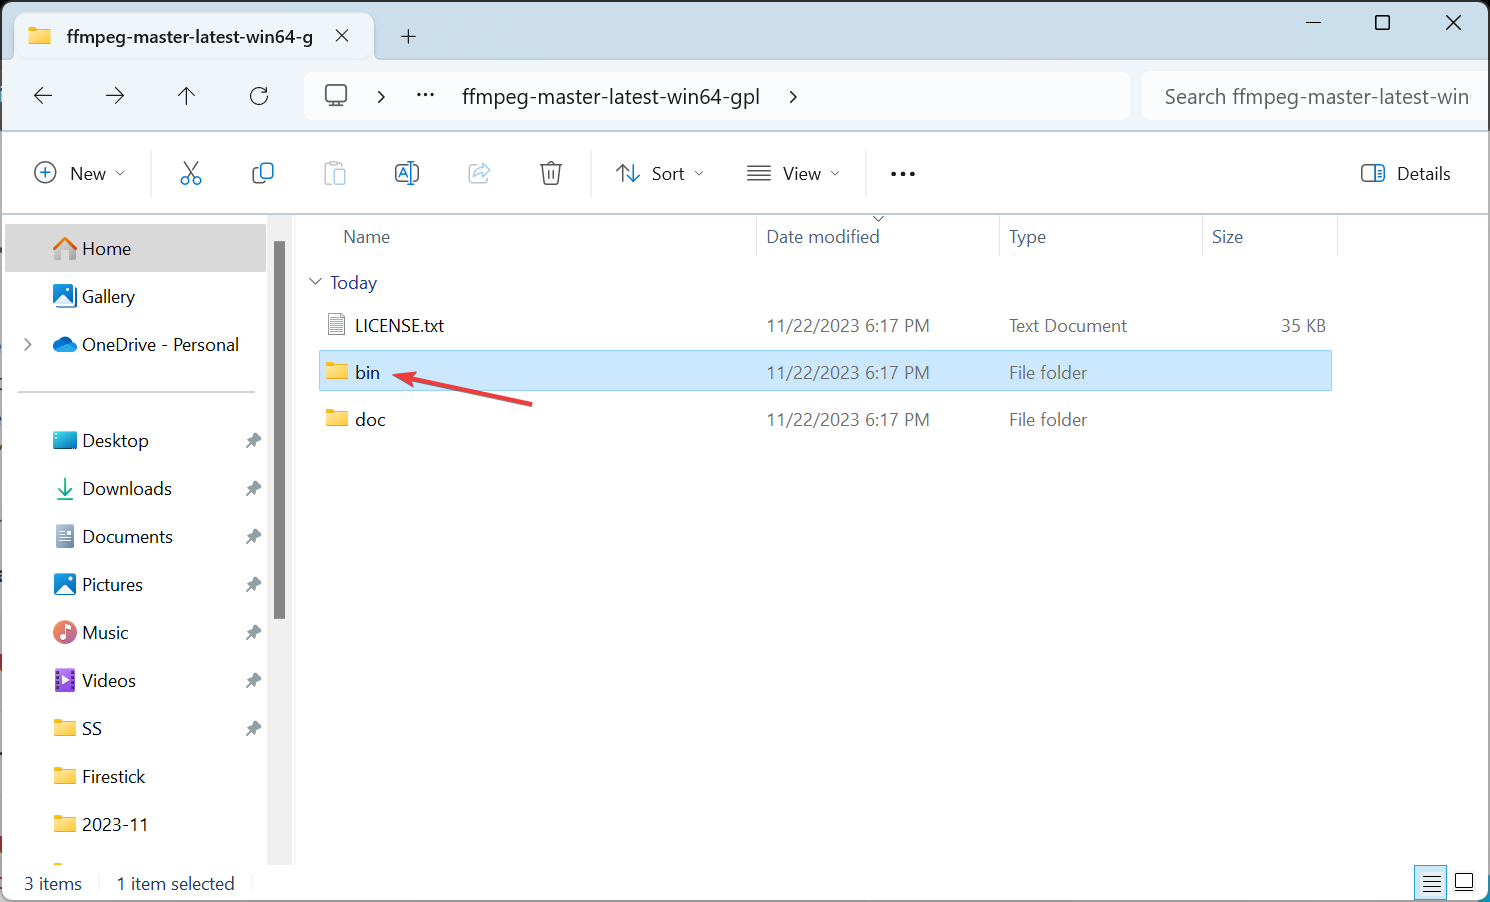Image resolution: width=1490 pixels, height=902 pixels.
Task: Switch to details list view layout
Action: point(1432,883)
